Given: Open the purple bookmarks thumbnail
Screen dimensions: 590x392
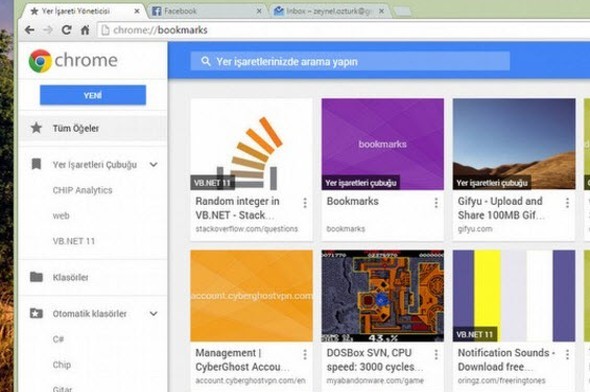Looking at the screenshot, I should click(382, 144).
